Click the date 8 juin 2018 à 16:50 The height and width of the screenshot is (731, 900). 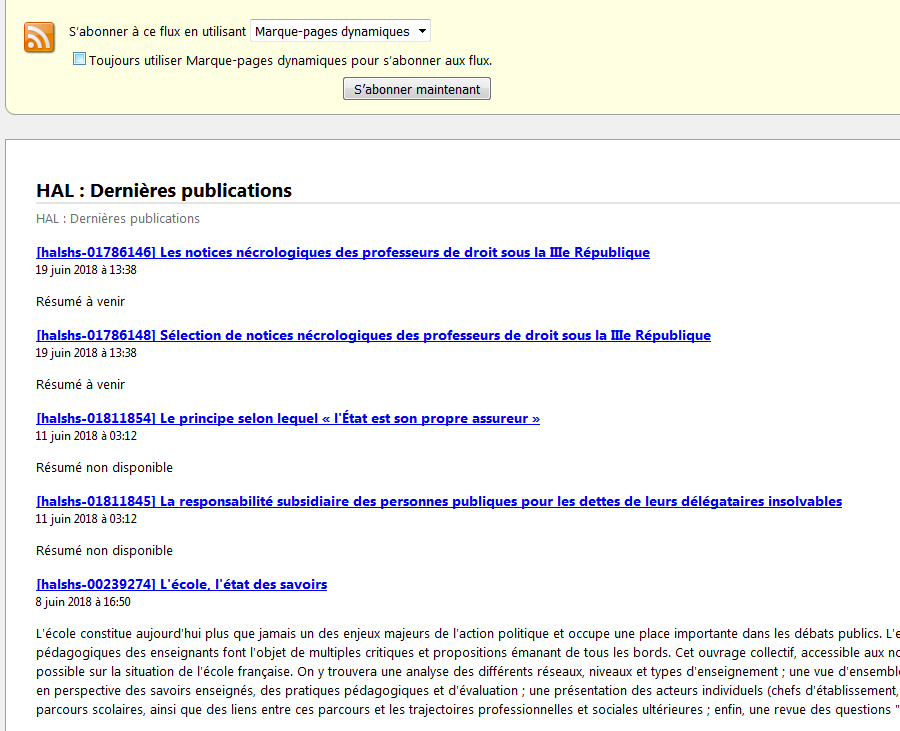pos(83,602)
